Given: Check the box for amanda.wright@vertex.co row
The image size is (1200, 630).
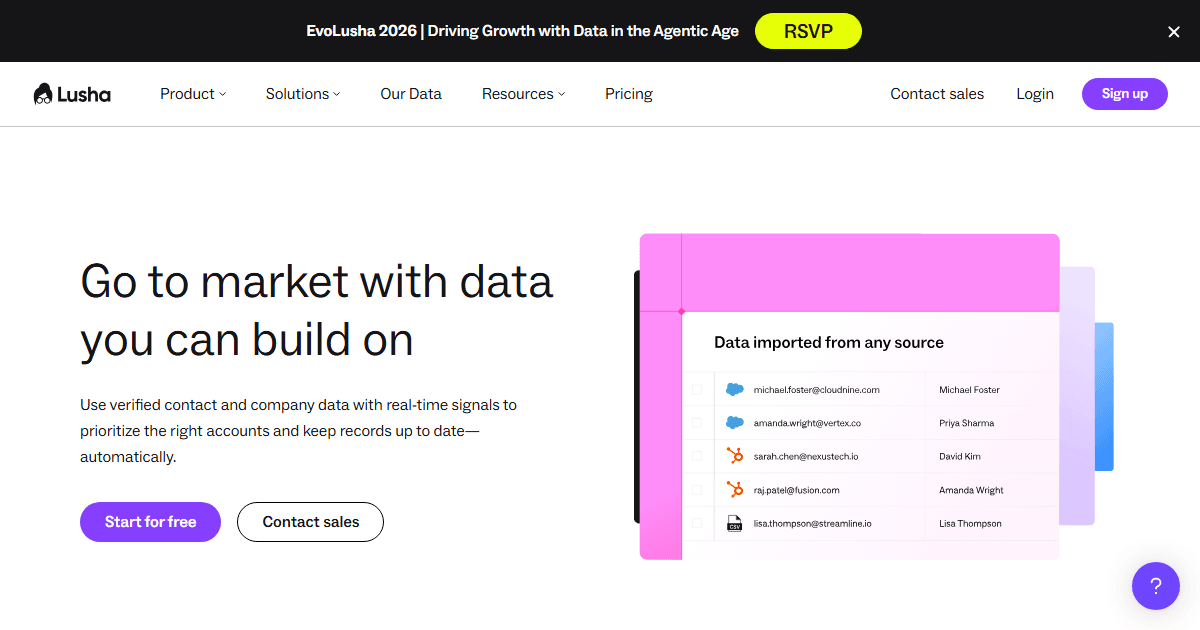Looking at the screenshot, I should tap(697, 423).
